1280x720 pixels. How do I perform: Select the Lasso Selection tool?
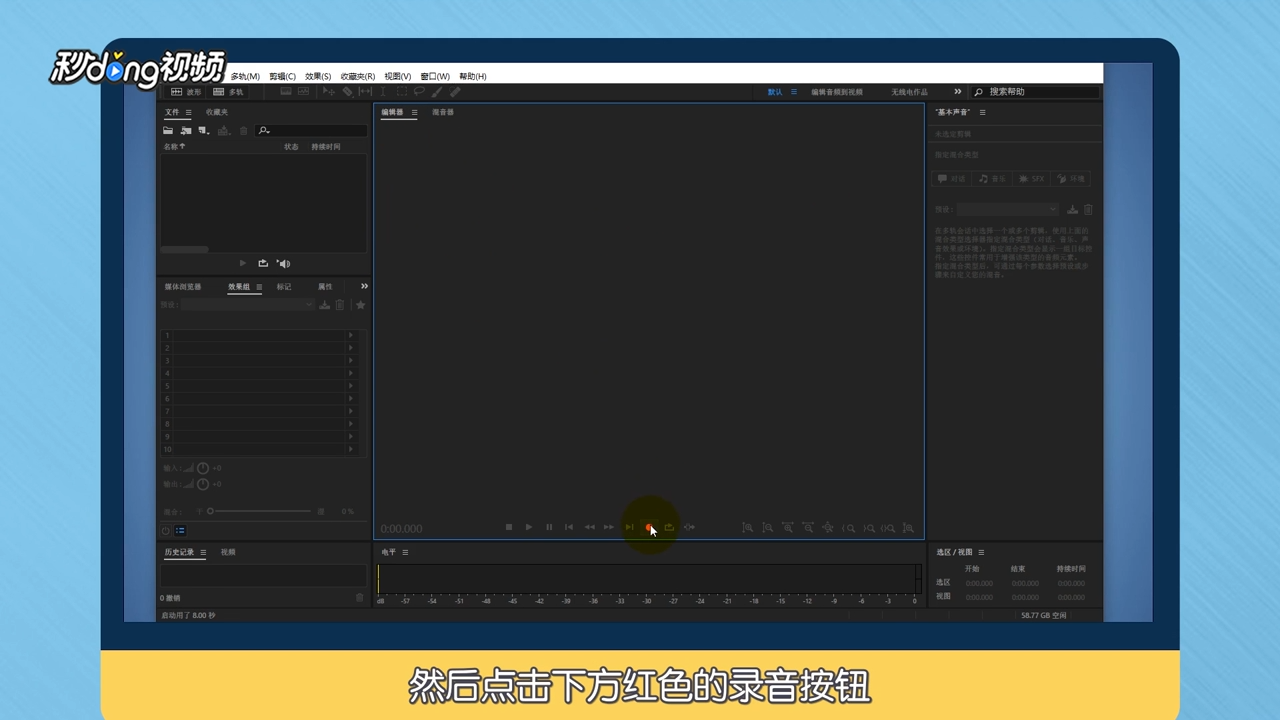419,91
